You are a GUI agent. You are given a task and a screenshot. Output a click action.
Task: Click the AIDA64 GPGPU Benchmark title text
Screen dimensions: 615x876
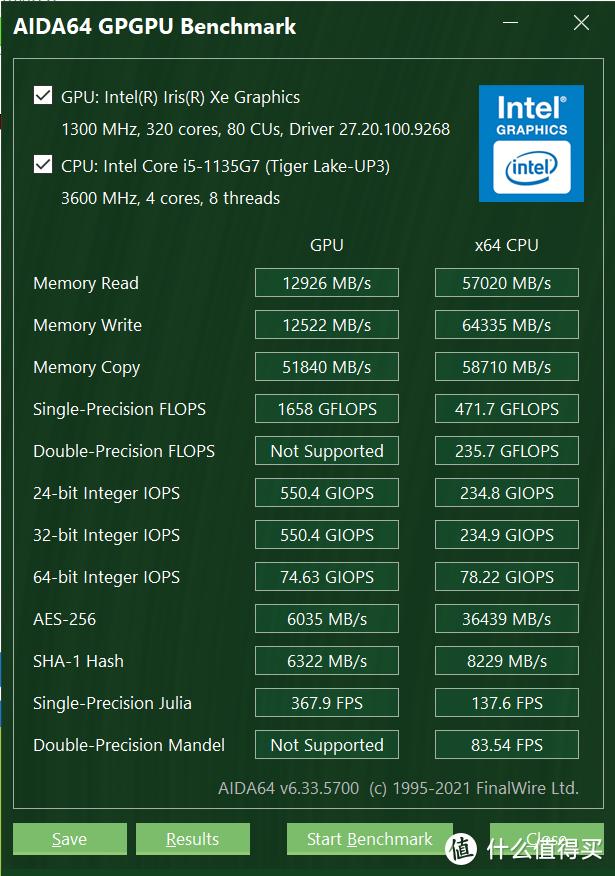click(x=155, y=26)
